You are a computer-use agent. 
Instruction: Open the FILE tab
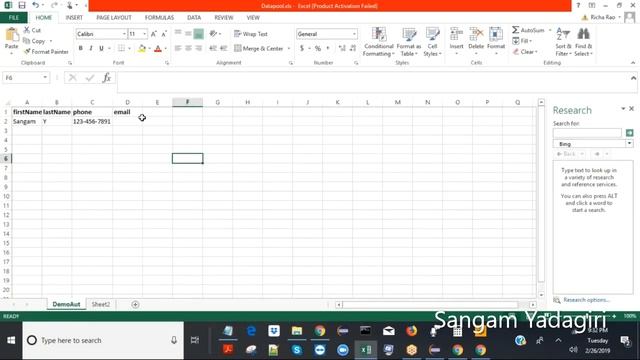pos(13,18)
